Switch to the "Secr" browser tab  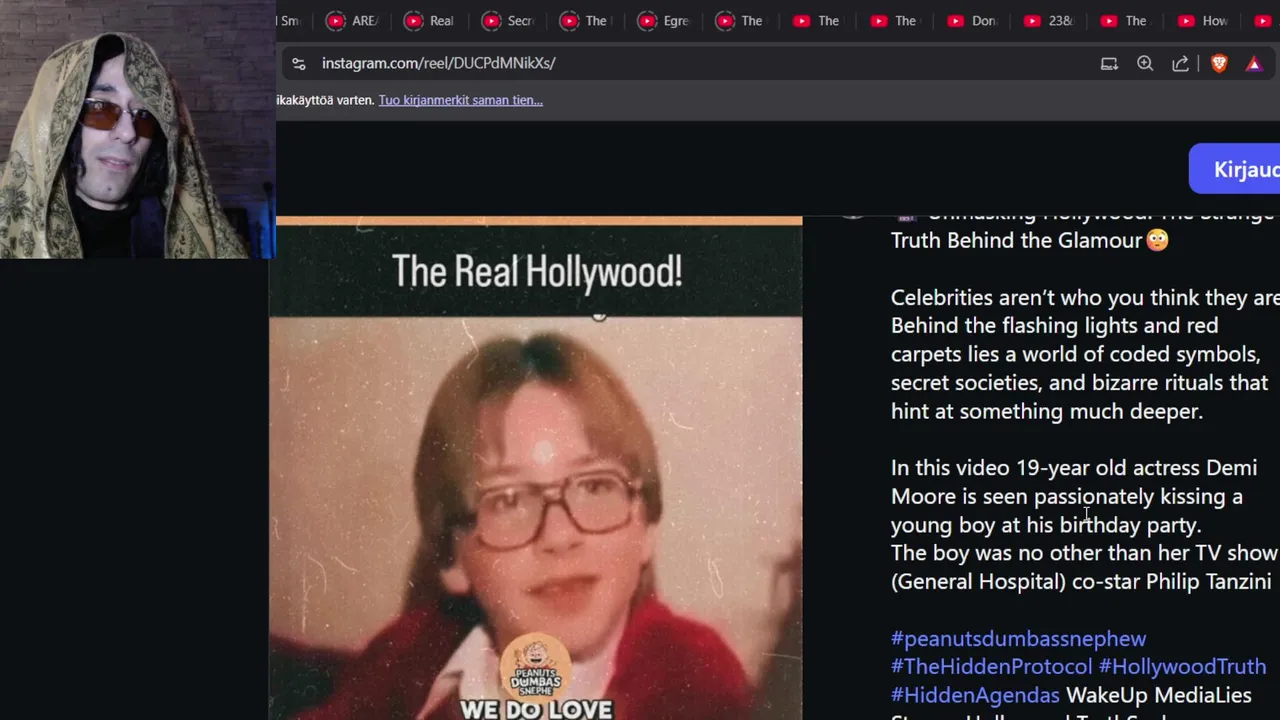pyautogui.click(x=507, y=21)
